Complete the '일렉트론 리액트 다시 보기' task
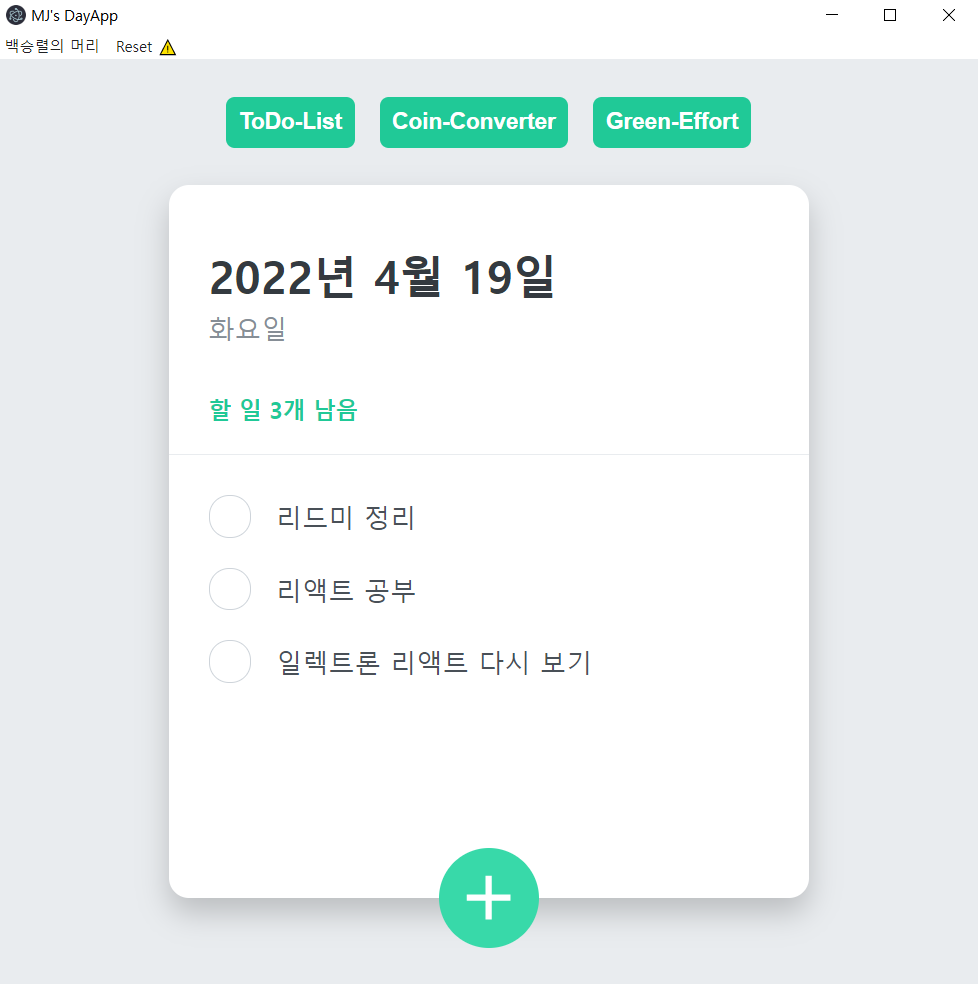978x984 pixels. [x=230, y=661]
